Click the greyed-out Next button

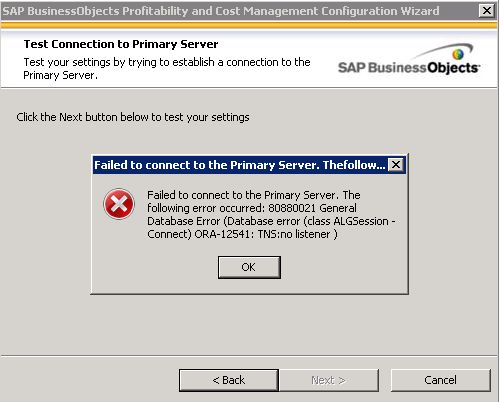point(329,380)
